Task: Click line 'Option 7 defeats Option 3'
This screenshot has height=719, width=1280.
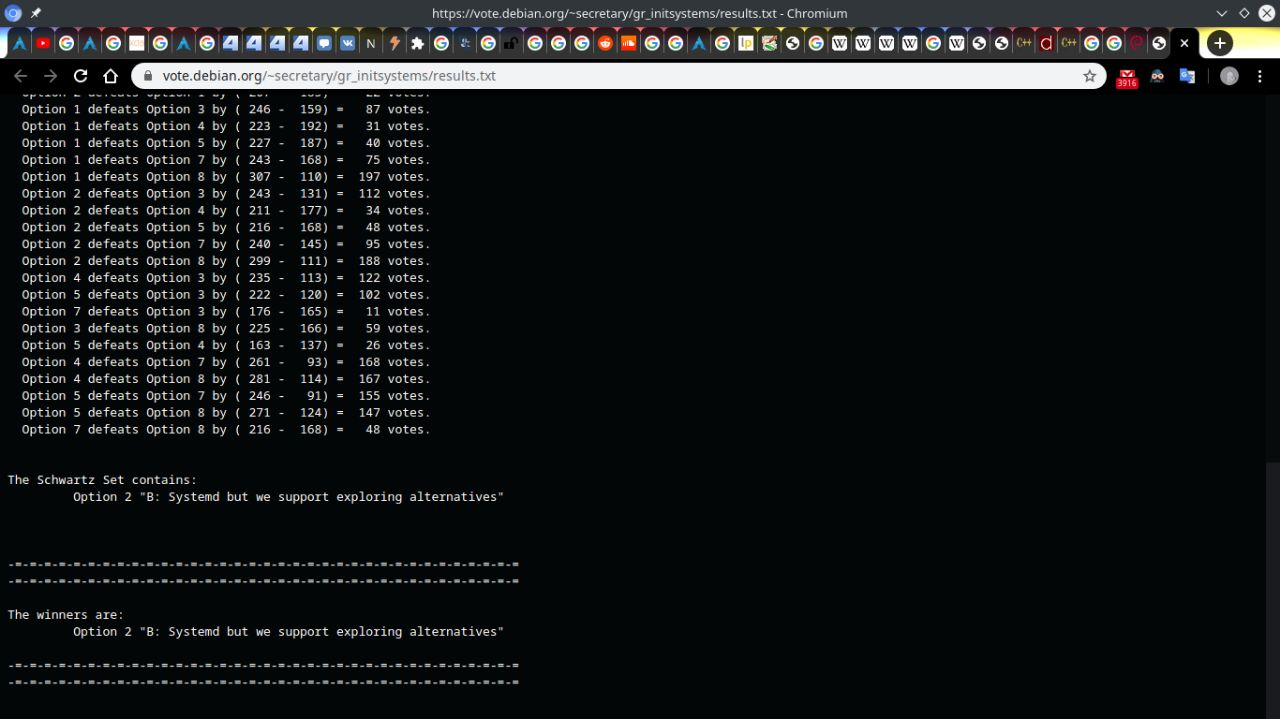Action: [x=226, y=311]
